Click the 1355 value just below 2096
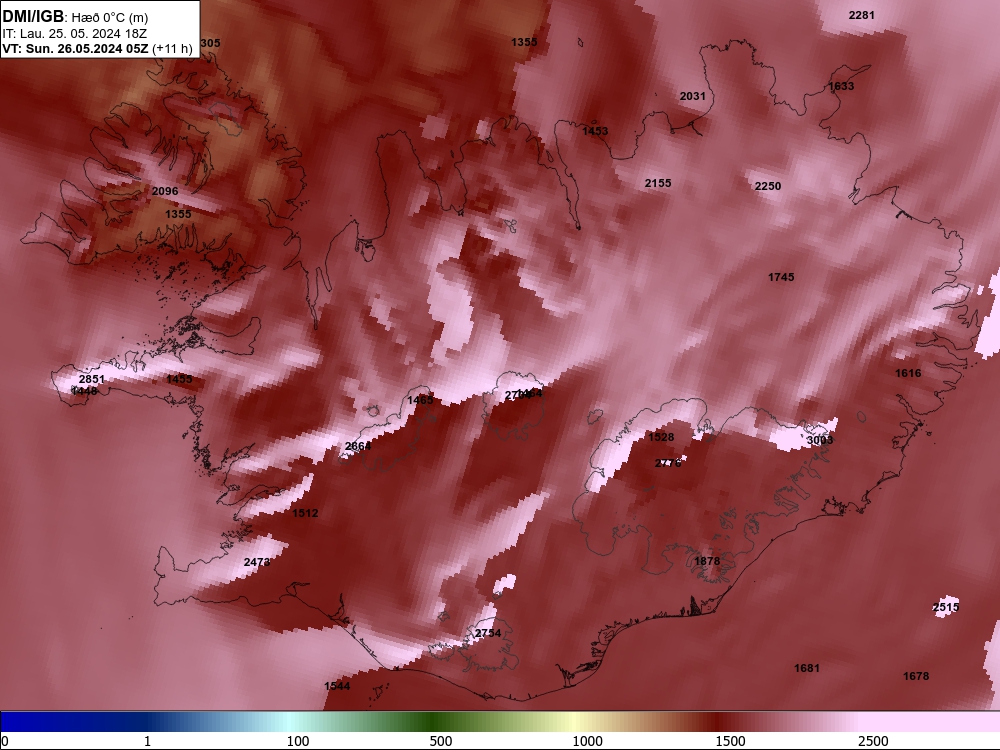Image resolution: width=1000 pixels, height=750 pixels. [178, 214]
